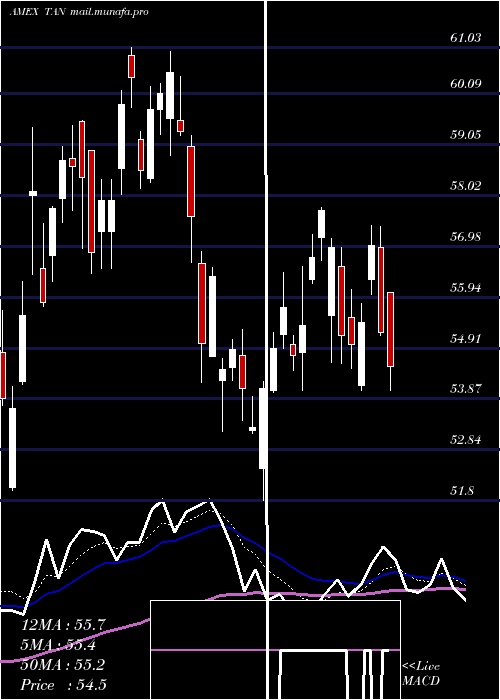Click the 59.05 price axis label

pyautogui.click(x=466, y=134)
